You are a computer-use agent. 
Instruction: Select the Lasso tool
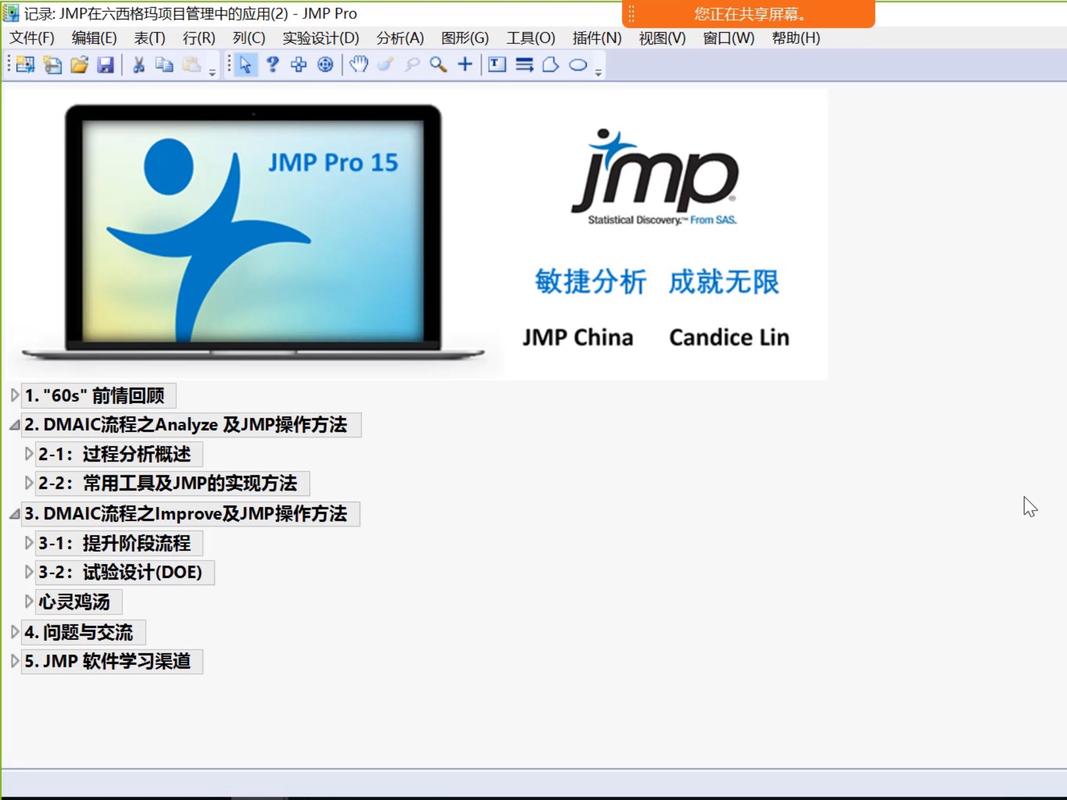(412, 65)
